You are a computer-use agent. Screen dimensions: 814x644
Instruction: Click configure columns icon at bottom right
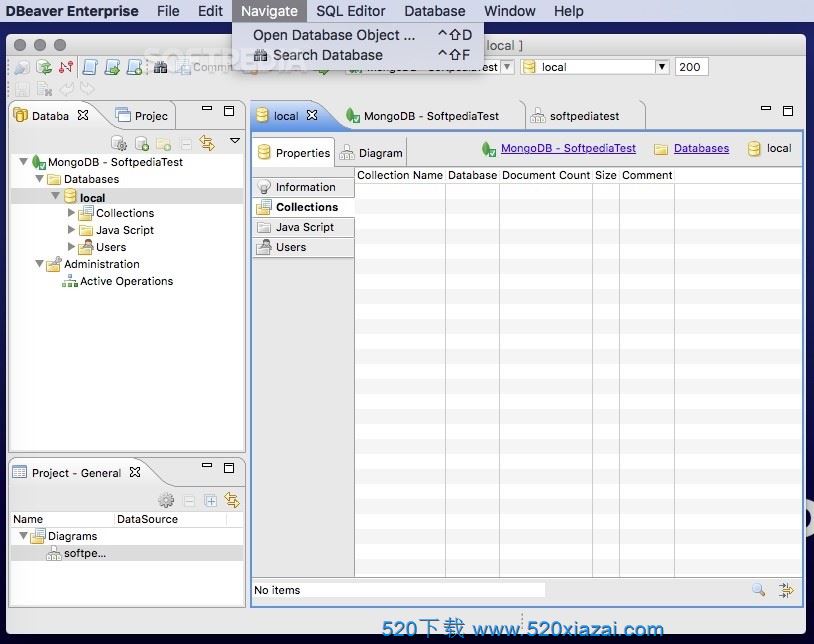pos(786,590)
